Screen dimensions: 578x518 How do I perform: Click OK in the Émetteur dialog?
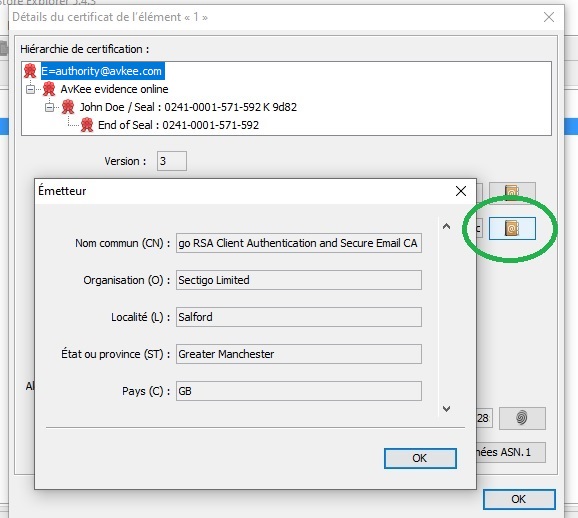point(420,458)
